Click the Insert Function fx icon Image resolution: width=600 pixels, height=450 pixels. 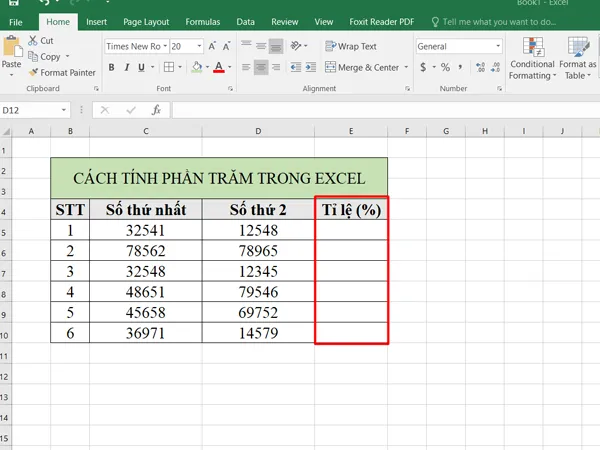(156, 110)
